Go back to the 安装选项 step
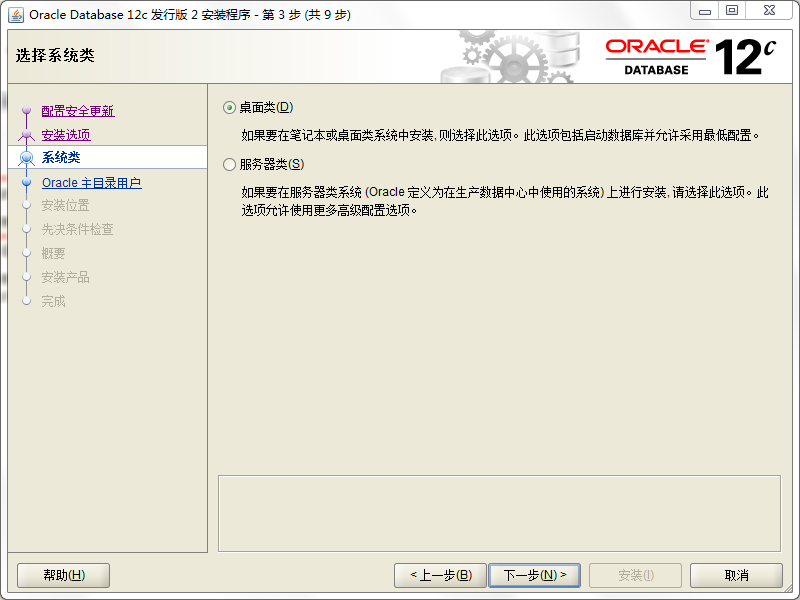This screenshot has width=800, height=600. pyautogui.click(x=66, y=135)
